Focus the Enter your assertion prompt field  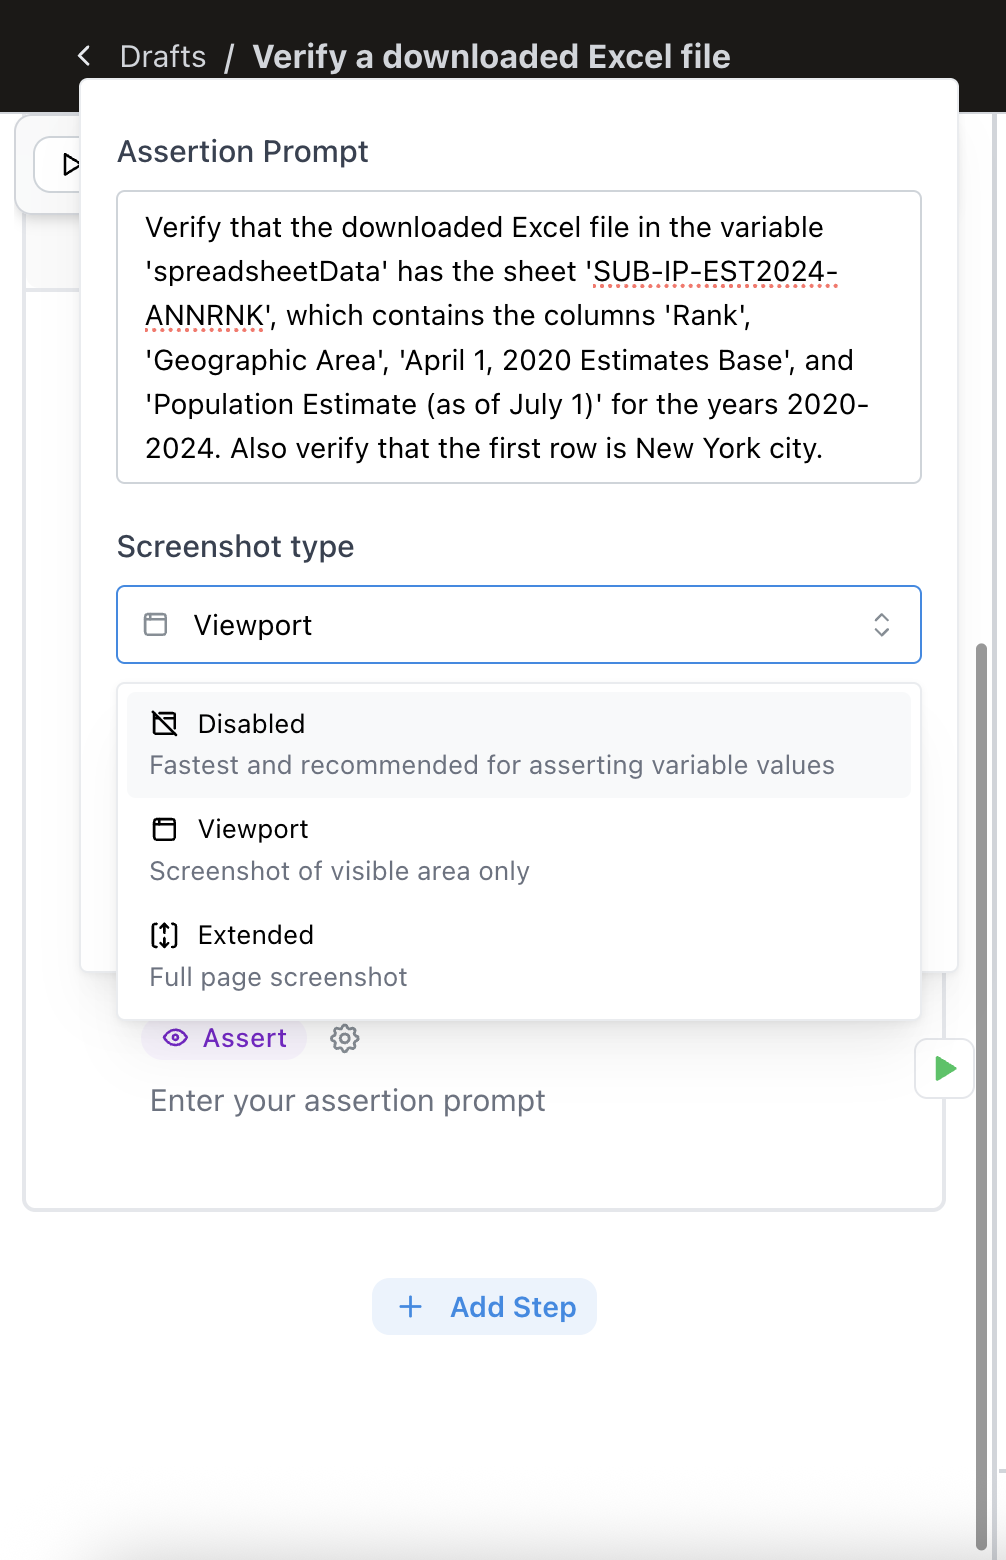(x=348, y=1101)
